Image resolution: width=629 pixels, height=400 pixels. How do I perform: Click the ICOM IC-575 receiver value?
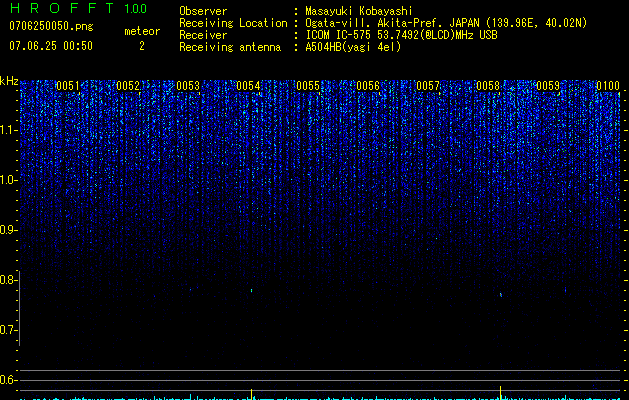tap(401, 35)
